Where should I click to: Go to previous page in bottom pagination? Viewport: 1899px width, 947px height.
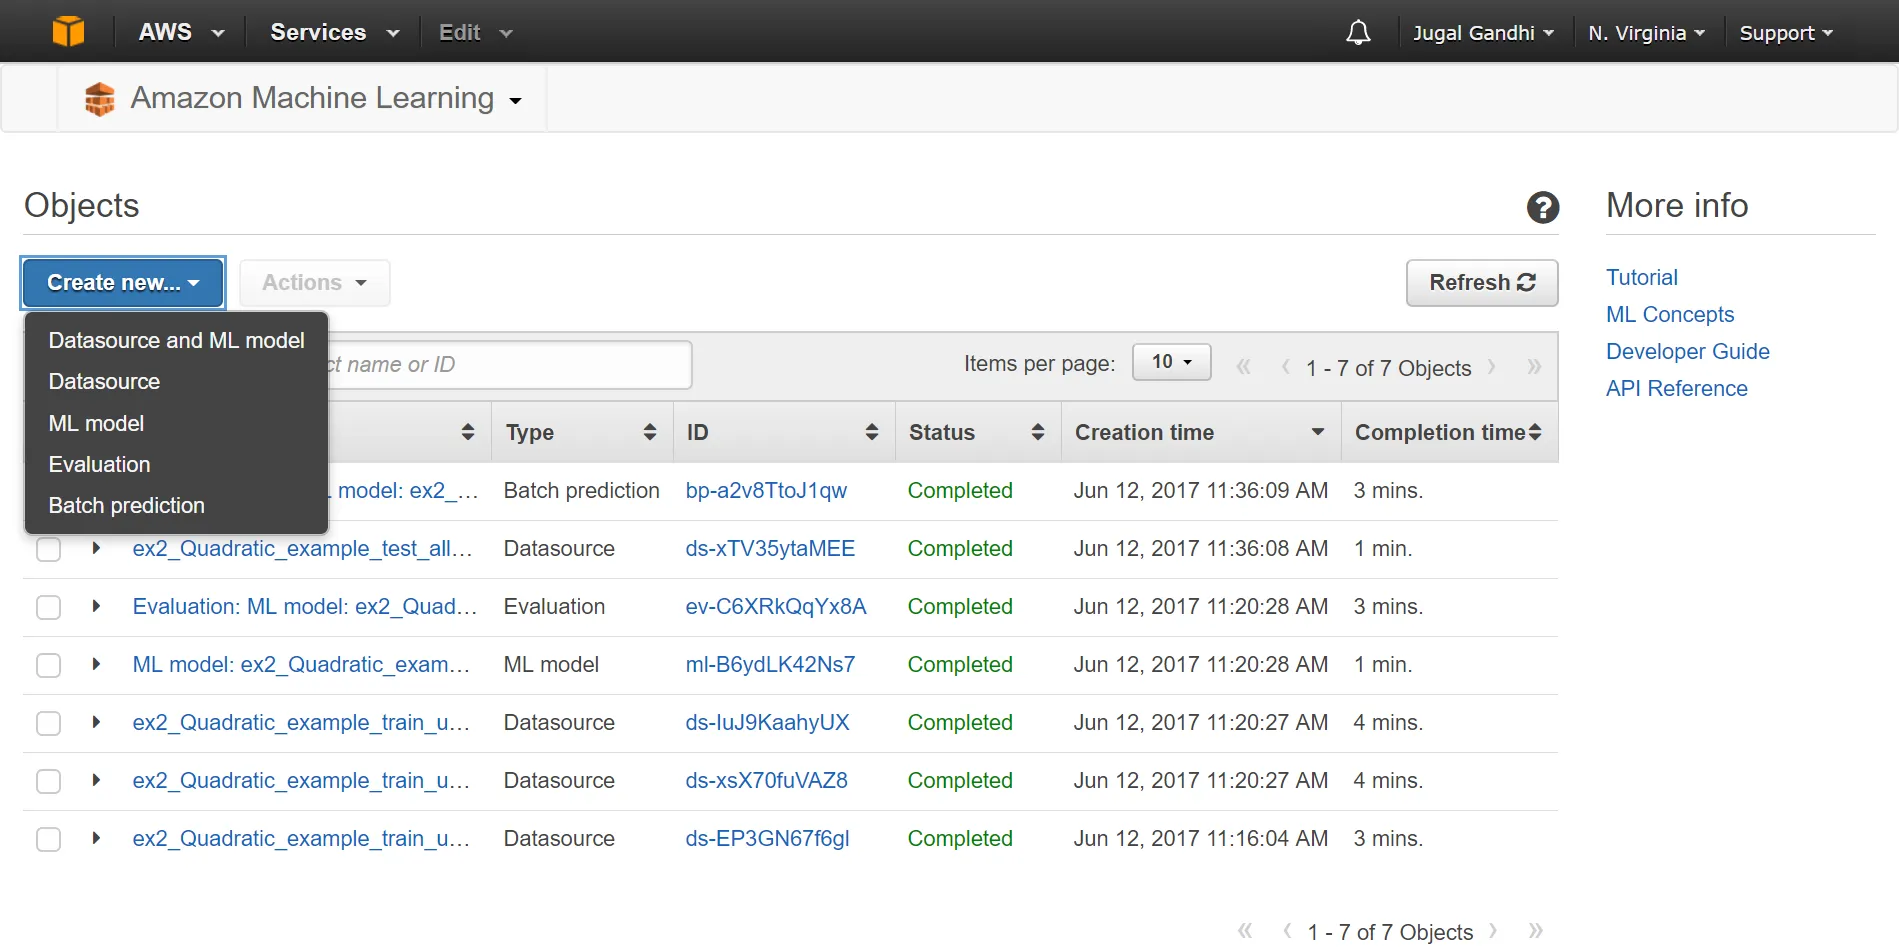1287,931
